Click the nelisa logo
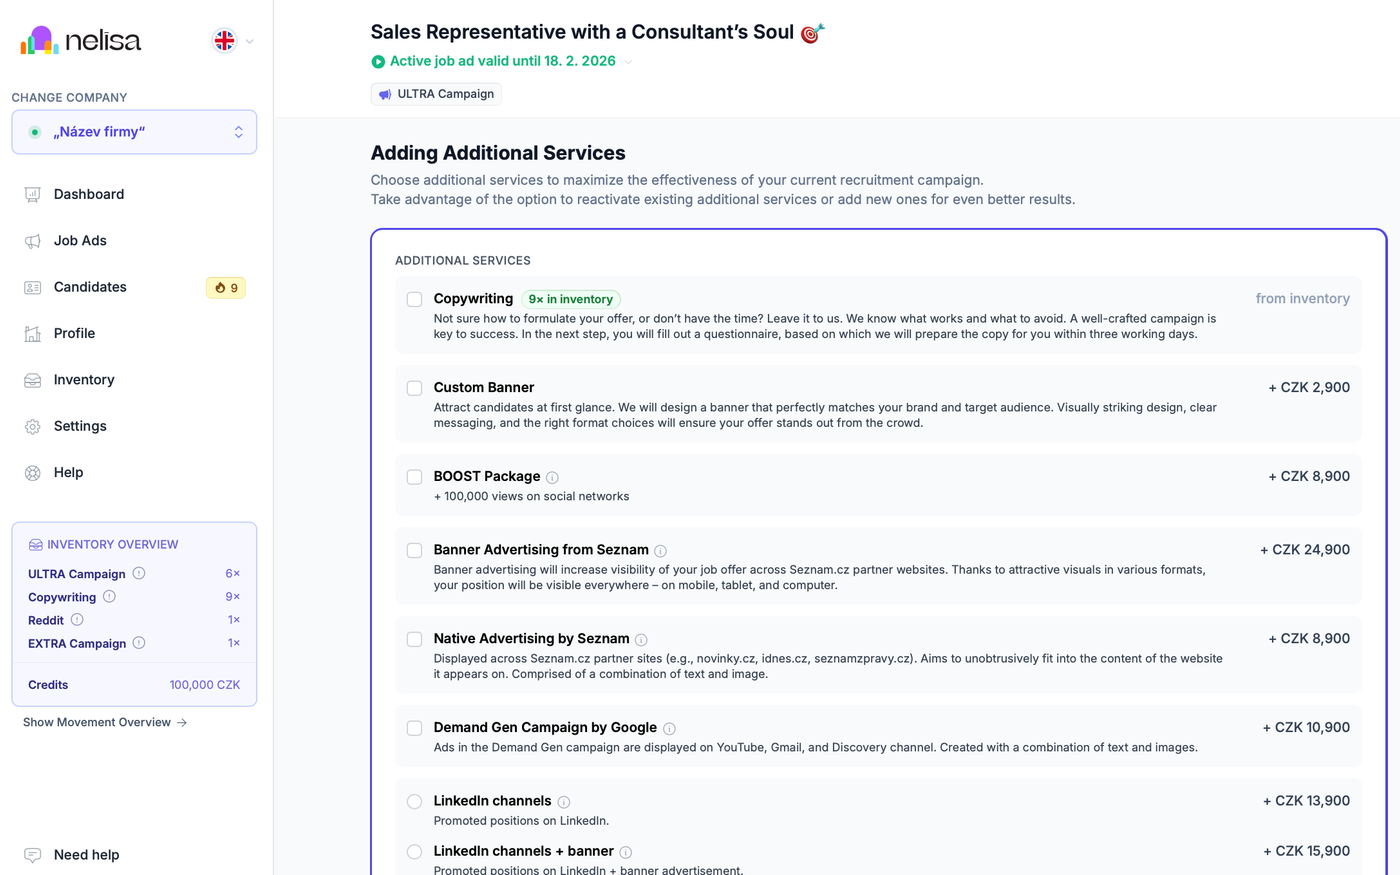The width and height of the screenshot is (1400, 875). click(x=81, y=41)
